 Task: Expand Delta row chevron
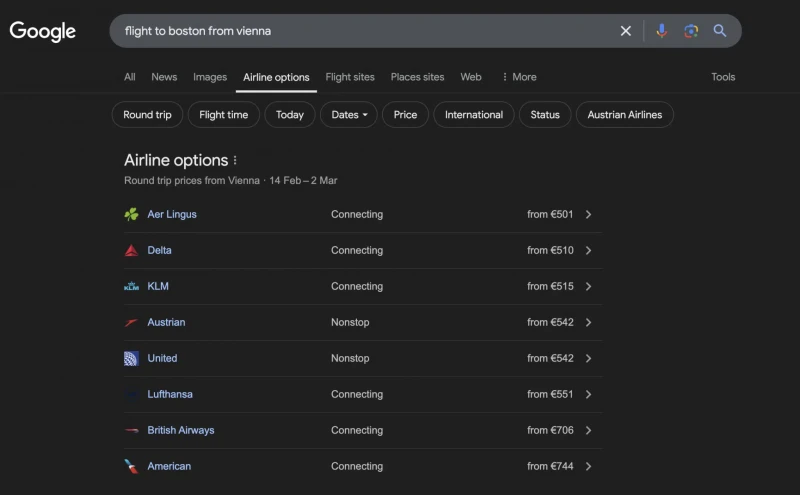588,251
